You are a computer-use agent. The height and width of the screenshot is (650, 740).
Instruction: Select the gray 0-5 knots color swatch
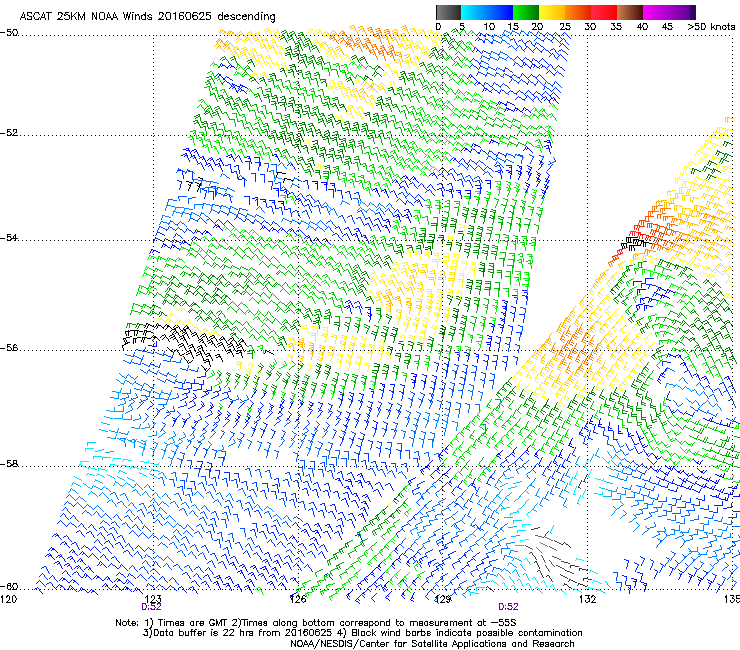point(448,12)
